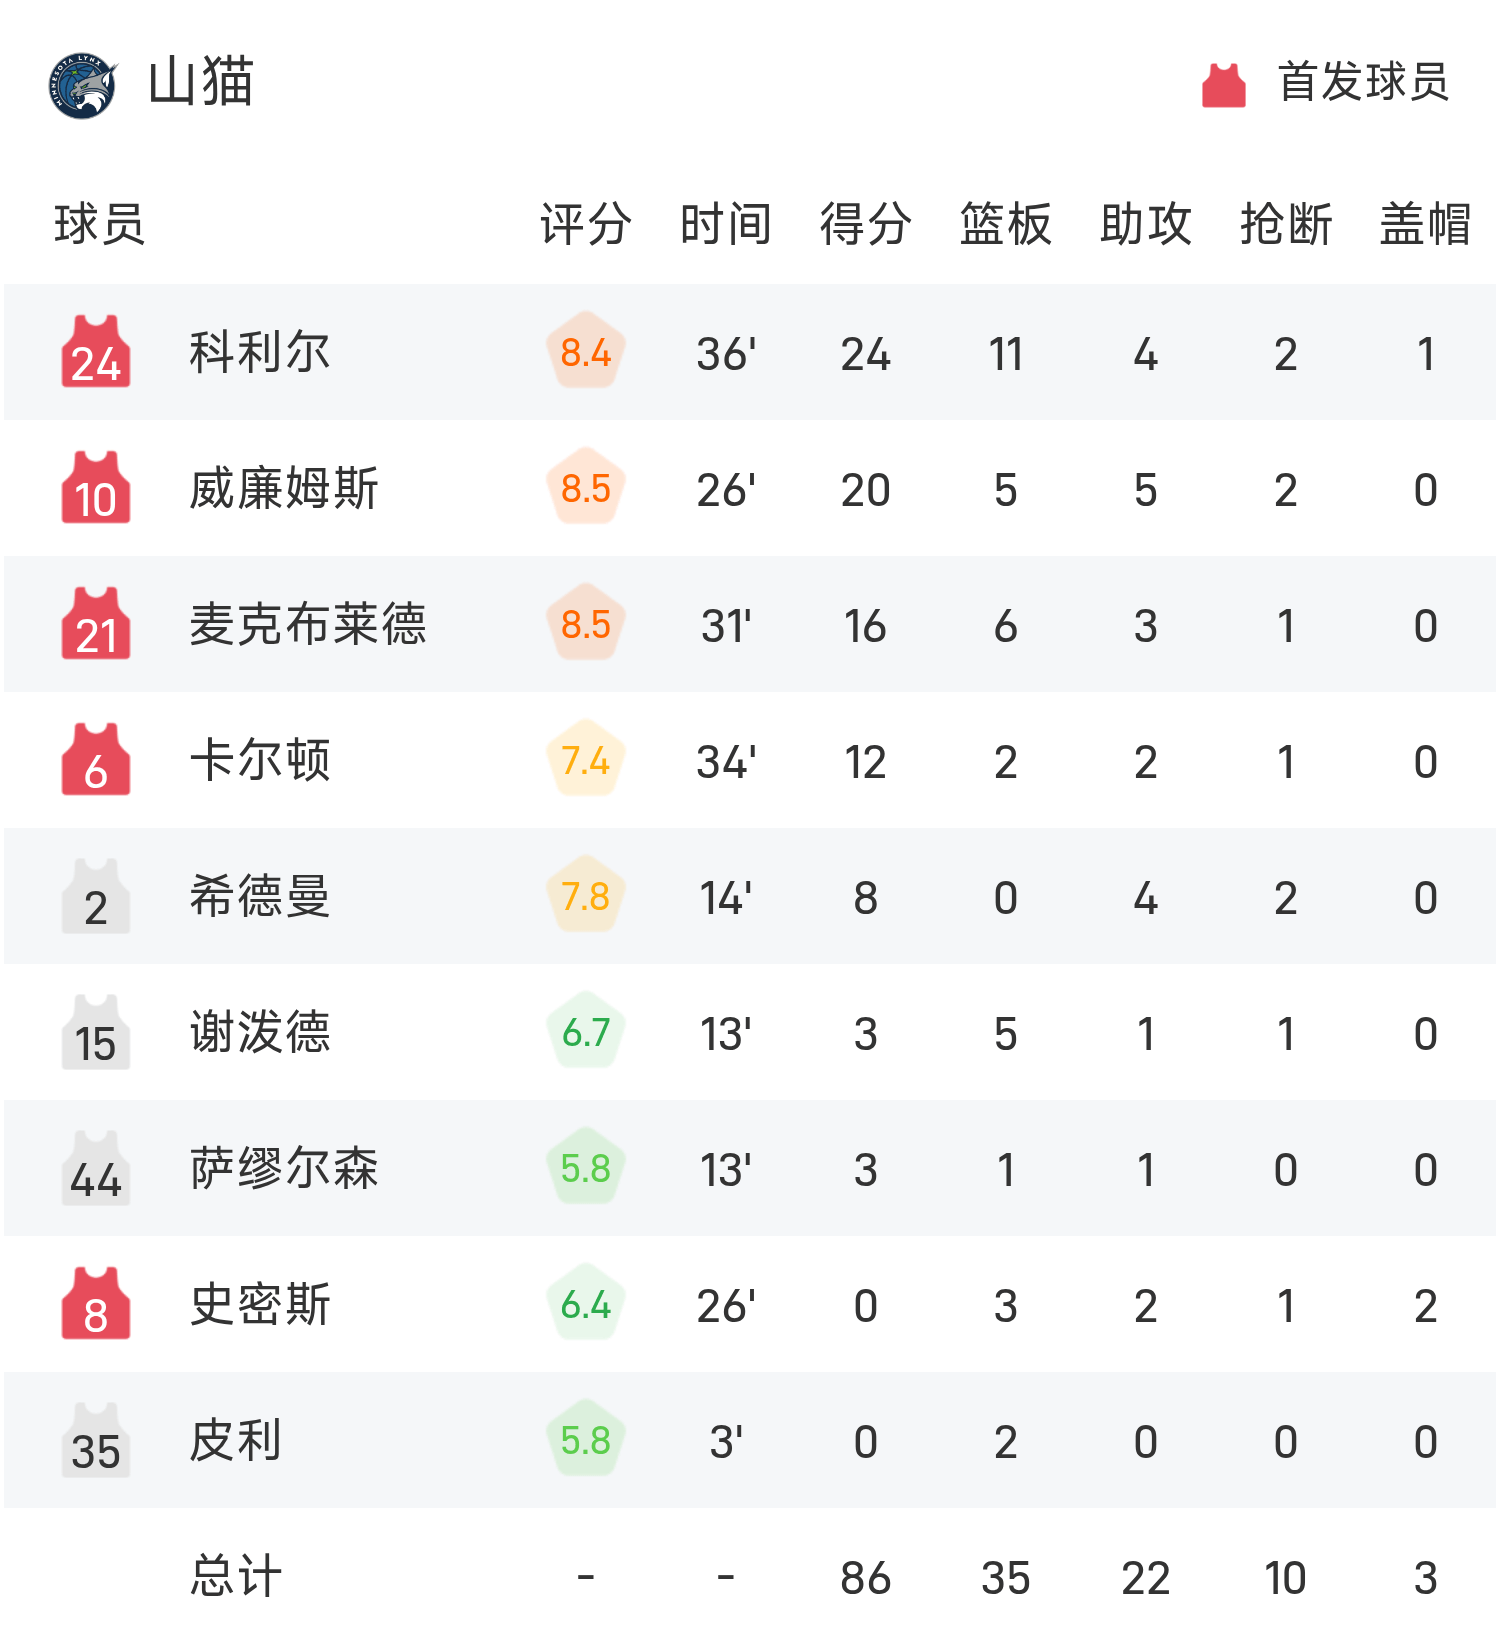Click the 7.4 yellow rating badge
1500x1648 pixels.
pyautogui.click(x=586, y=760)
